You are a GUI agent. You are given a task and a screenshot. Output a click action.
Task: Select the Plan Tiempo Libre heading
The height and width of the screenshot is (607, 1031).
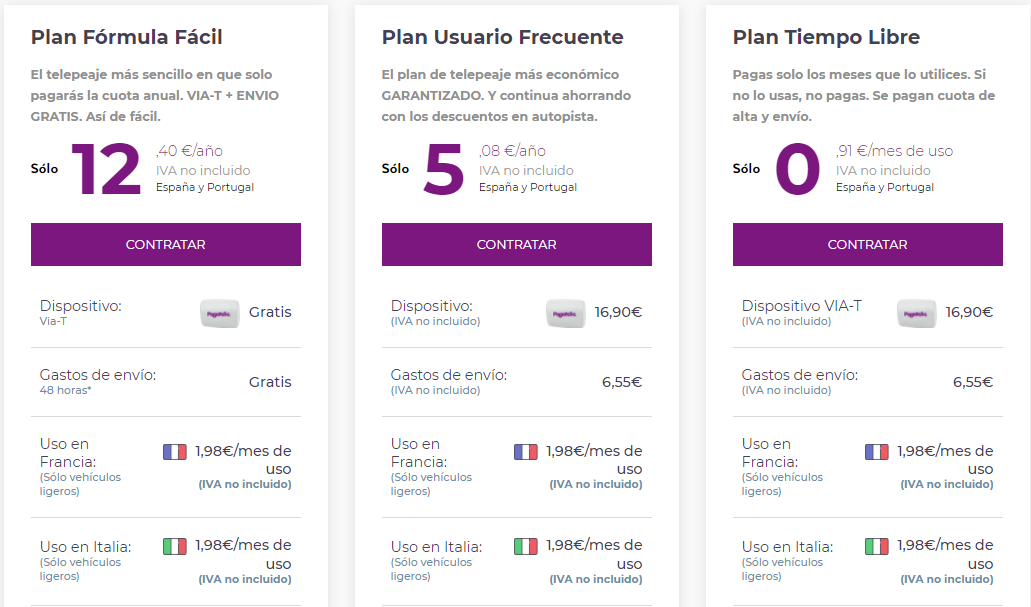(x=827, y=37)
